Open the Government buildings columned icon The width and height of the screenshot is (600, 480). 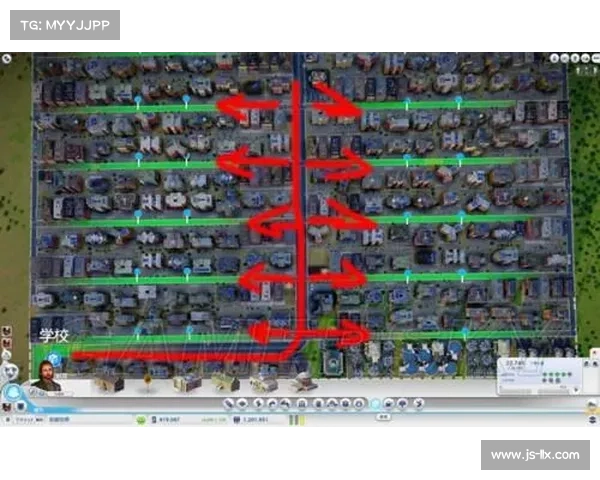(x=302, y=404)
